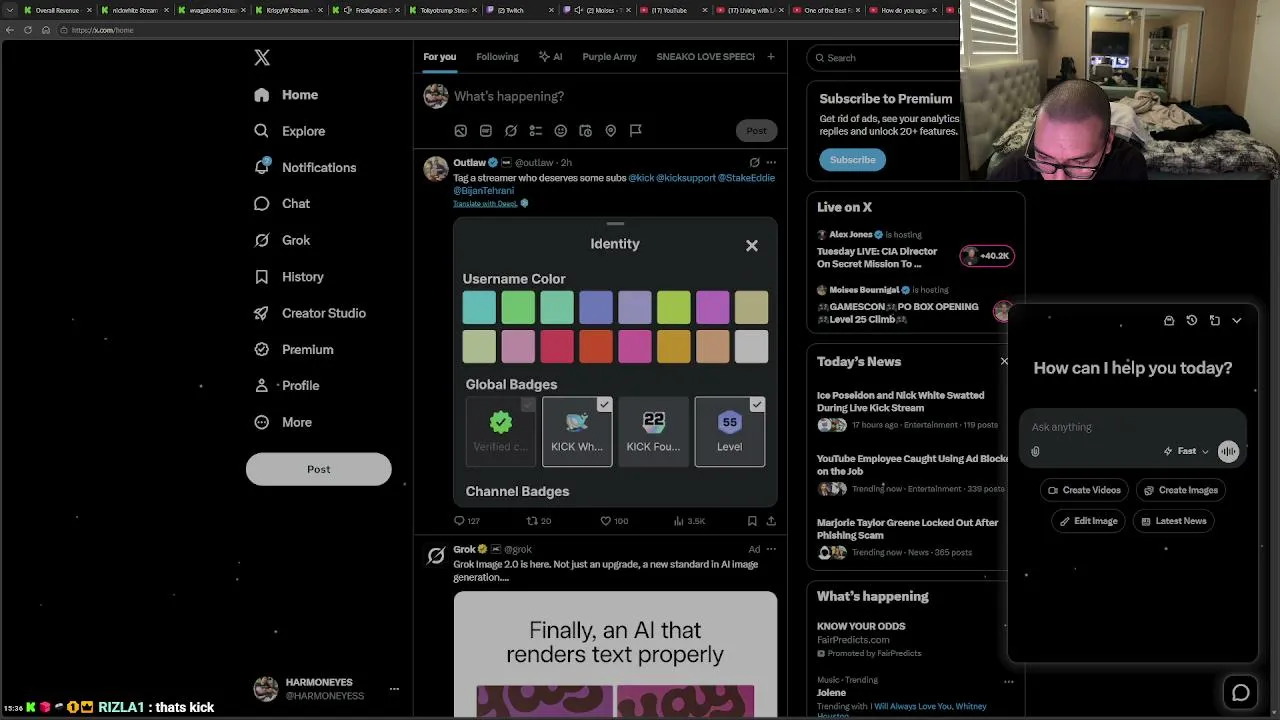Reply to the Outlaw post
The image size is (1280, 720).
click(467, 521)
